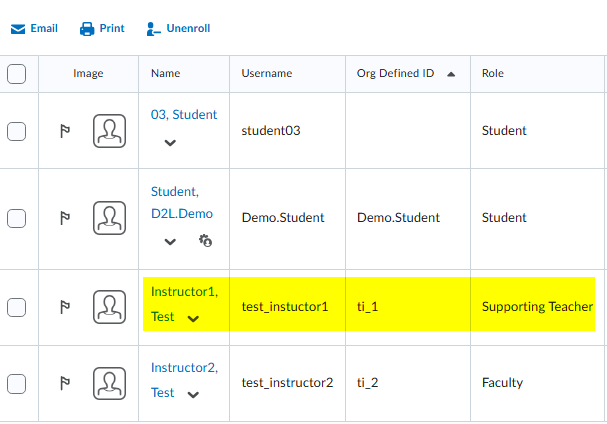Viewport: 607px width, 424px height.
Task: Toggle the select-all checkbox in header
Action: pos(16,74)
